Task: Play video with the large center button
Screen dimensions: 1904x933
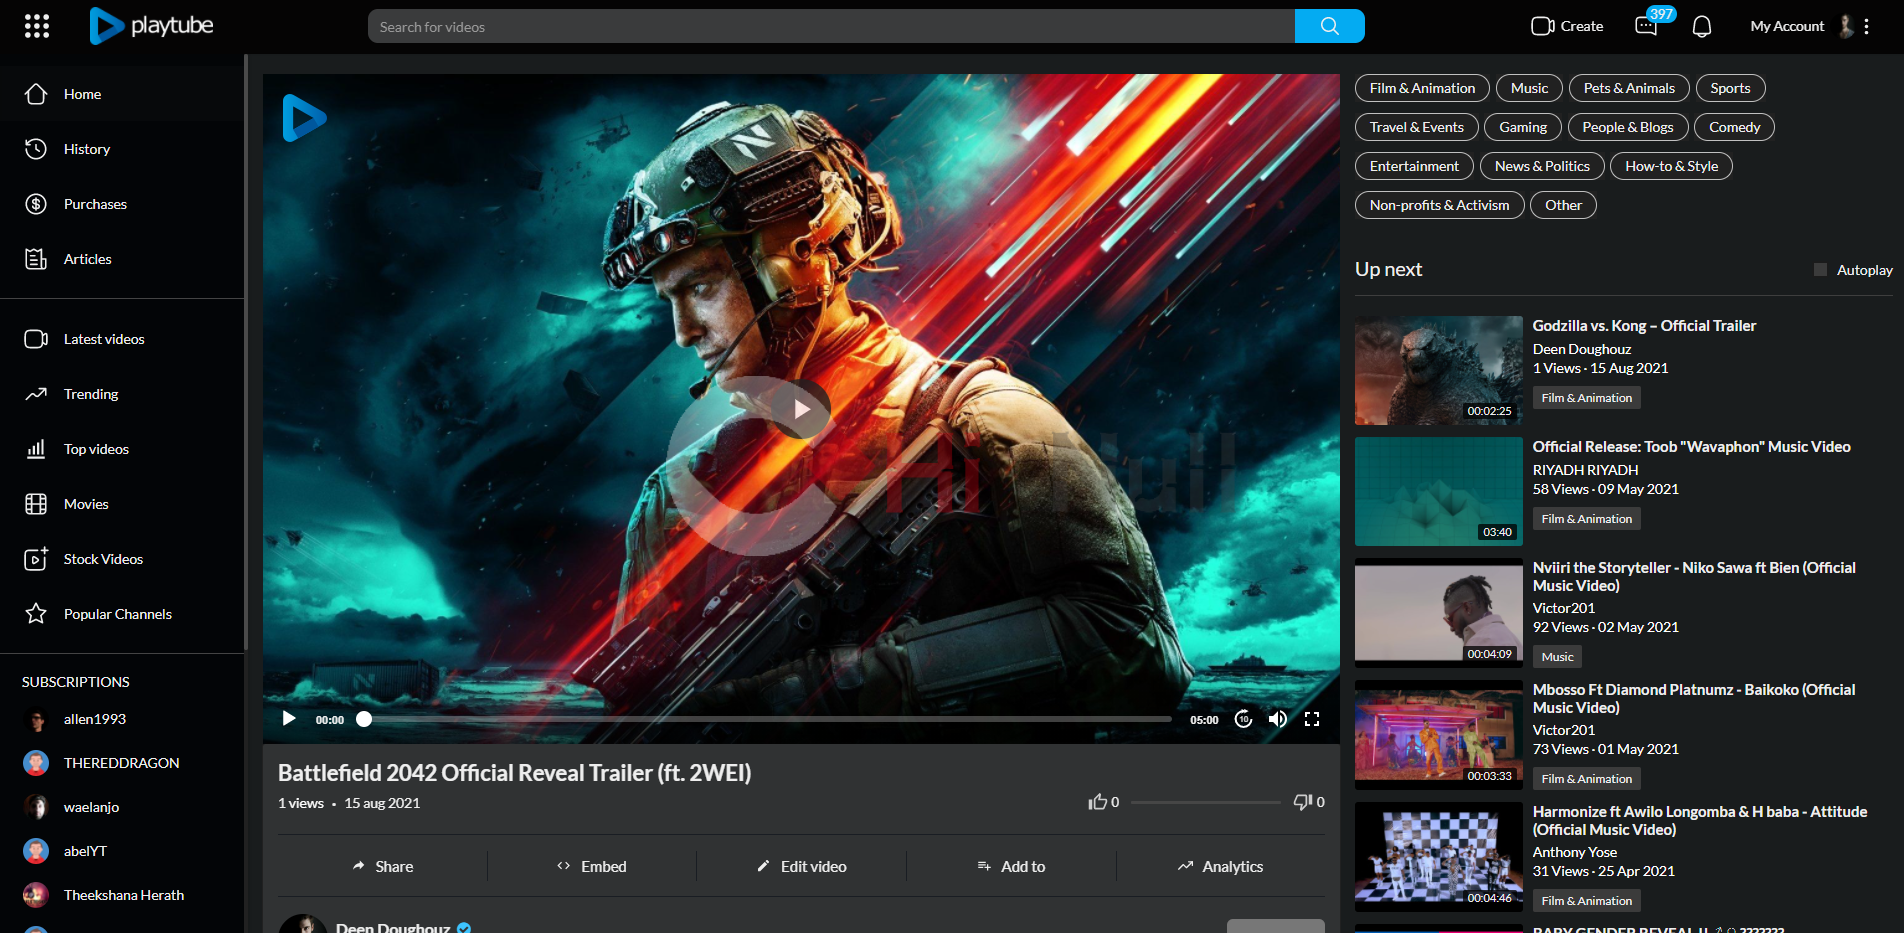Action: click(801, 408)
